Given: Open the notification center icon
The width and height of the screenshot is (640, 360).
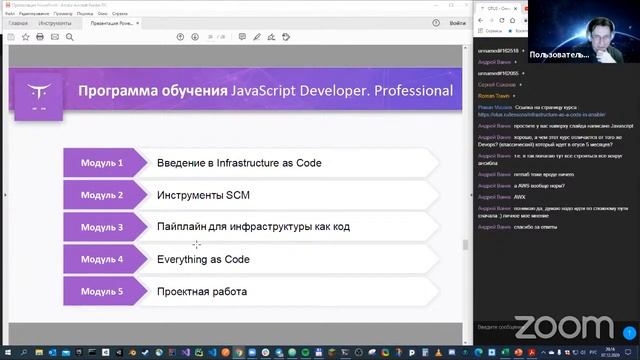Looking at the screenshot, I should tap(629, 352).
